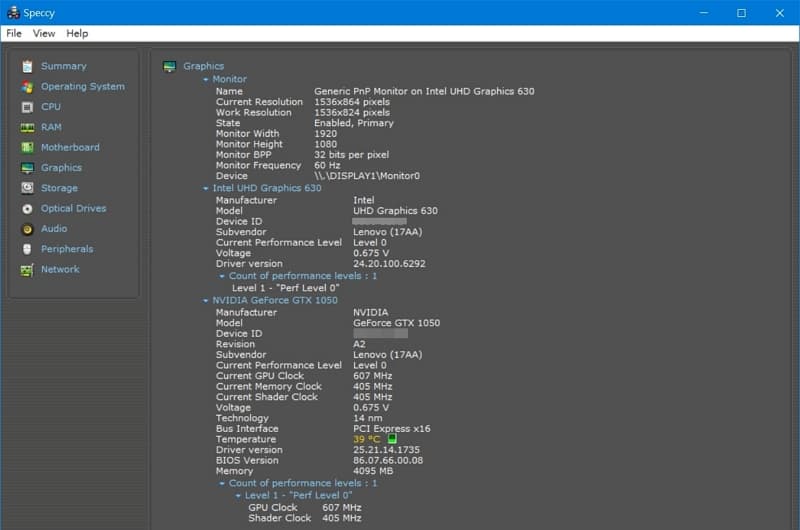Image resolution: width=800 pixels, height=530 pixels.
Task: Open the View menu
Action: click(x=44, y=33)
